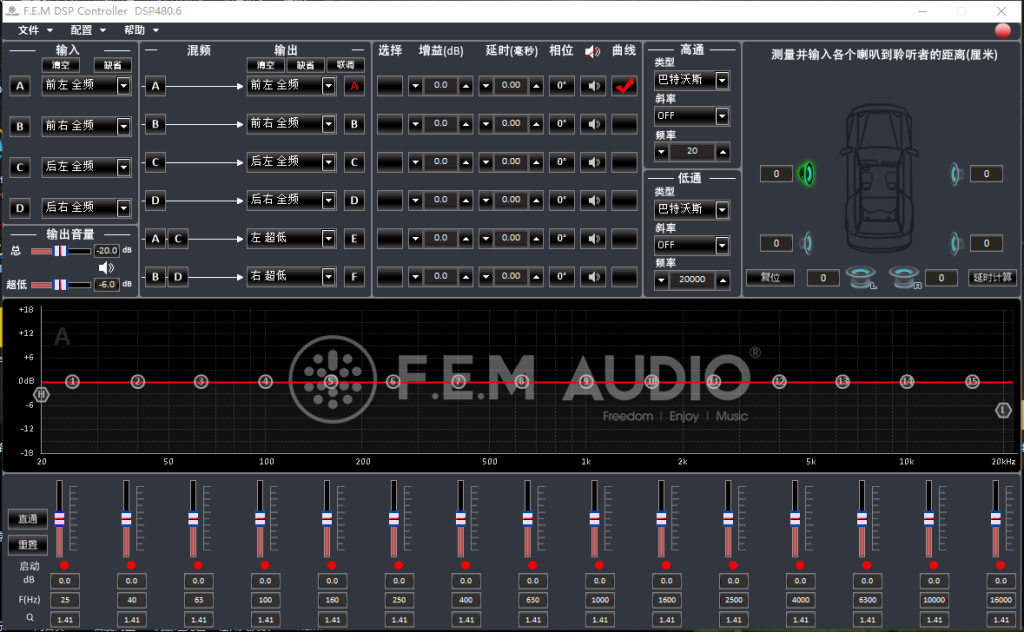The height and width of the screenshot is (632, 1024).
Task: Mute the 右超低 output F speaker icon
Action: pyautogui.click(x=593, y=277)
